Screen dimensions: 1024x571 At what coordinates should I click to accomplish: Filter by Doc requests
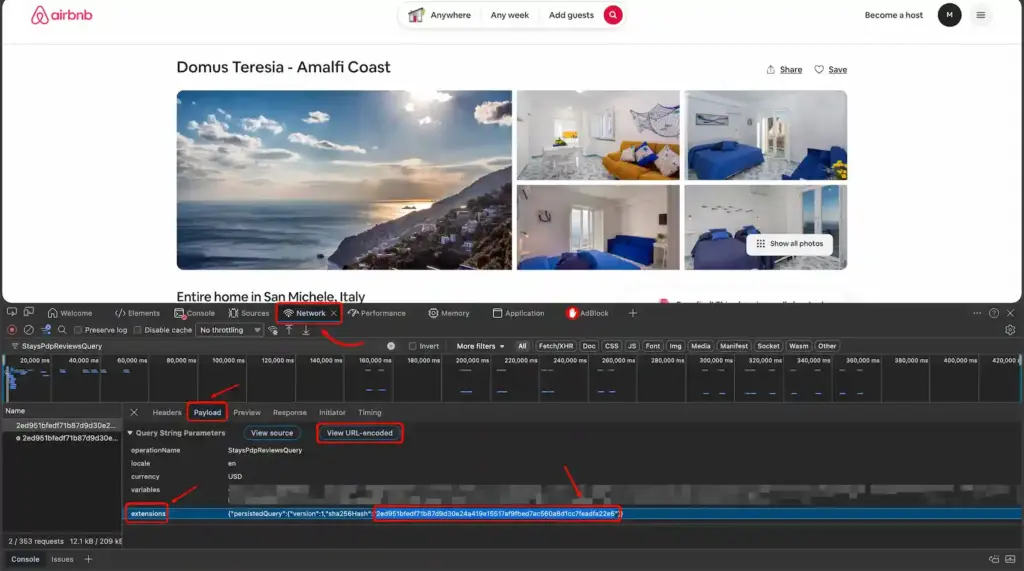click(x=589, y=346)
